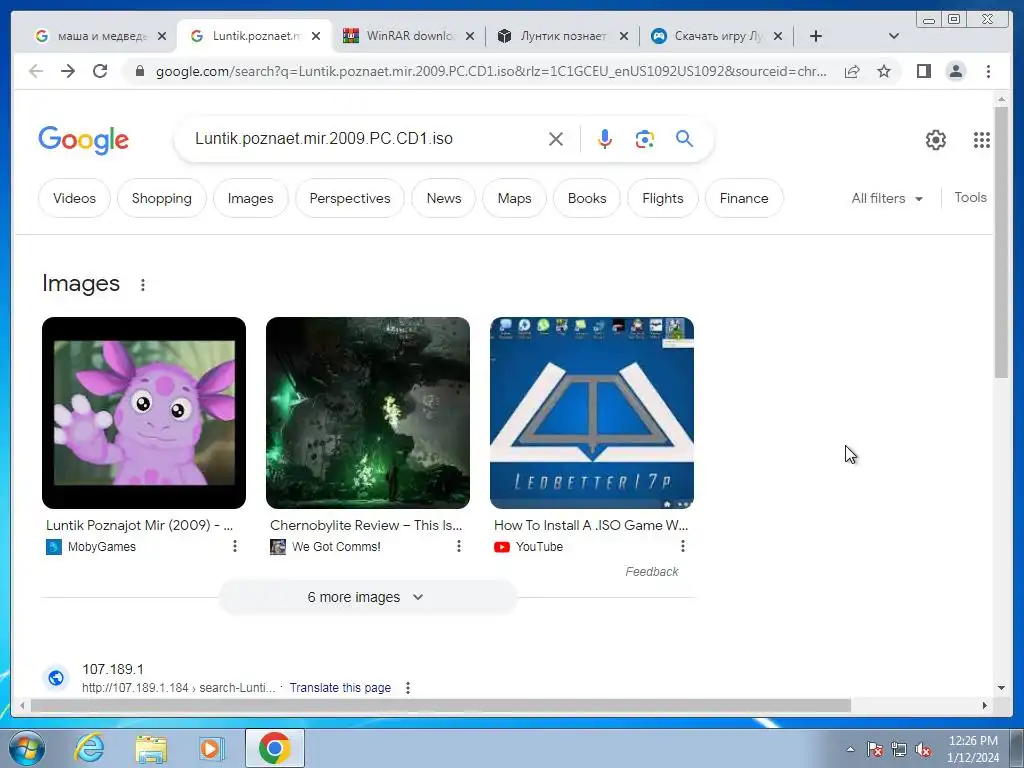Bookmark this tab with star
The width and height of the screenshot is (1024, 768).
[x=884, y=71]
